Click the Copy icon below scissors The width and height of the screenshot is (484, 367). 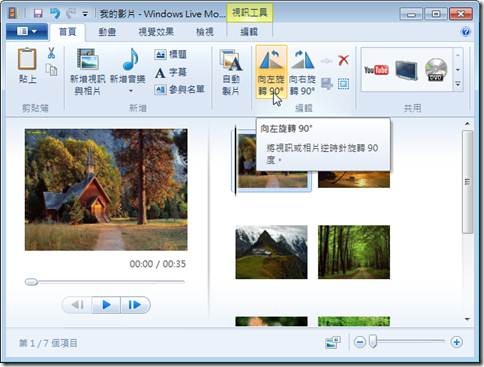click(x=51, y=70)
